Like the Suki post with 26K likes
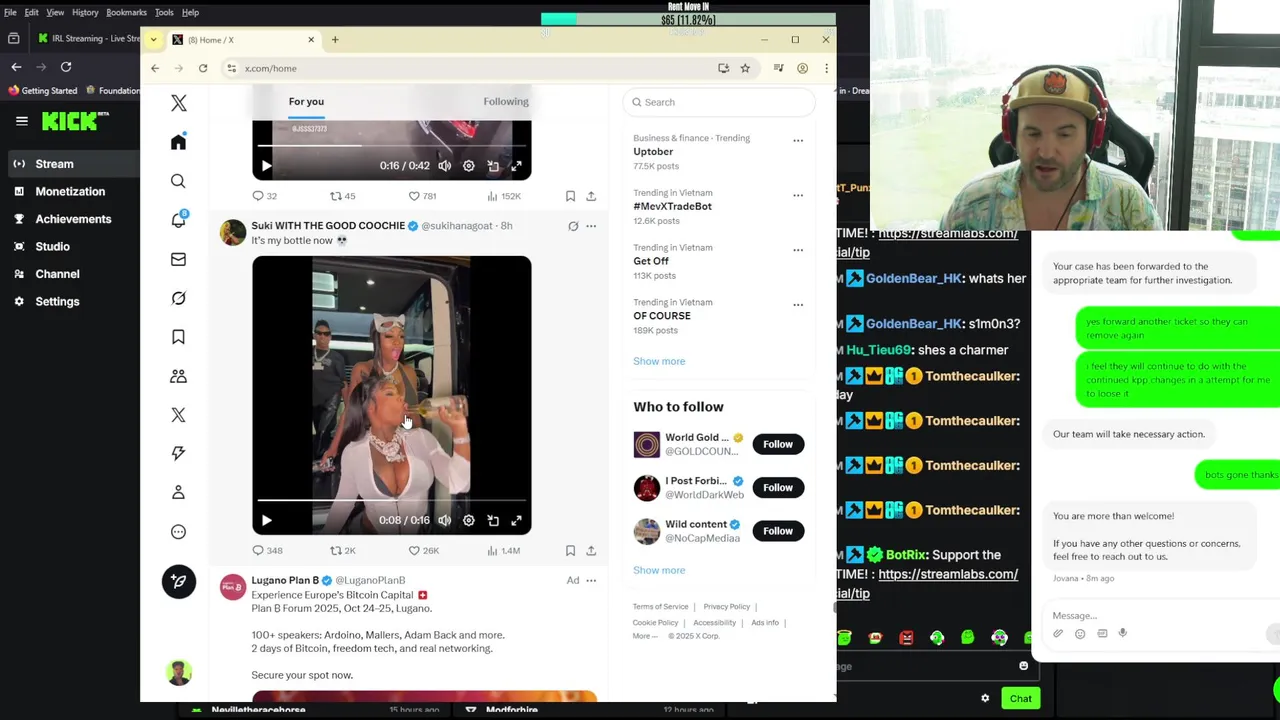Image resolution: width=1280 pixels, height=720 pixels. click(423, 550)
